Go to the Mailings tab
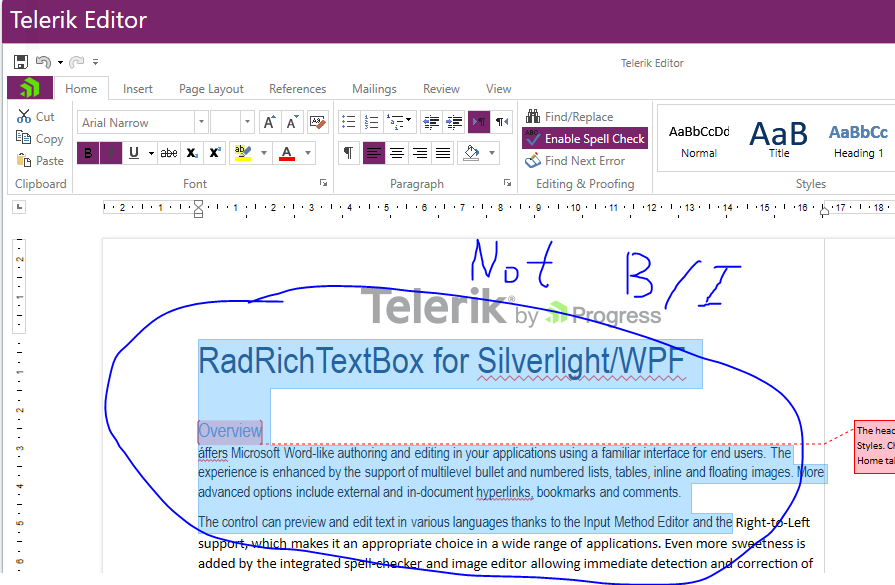 pos(374,89)
